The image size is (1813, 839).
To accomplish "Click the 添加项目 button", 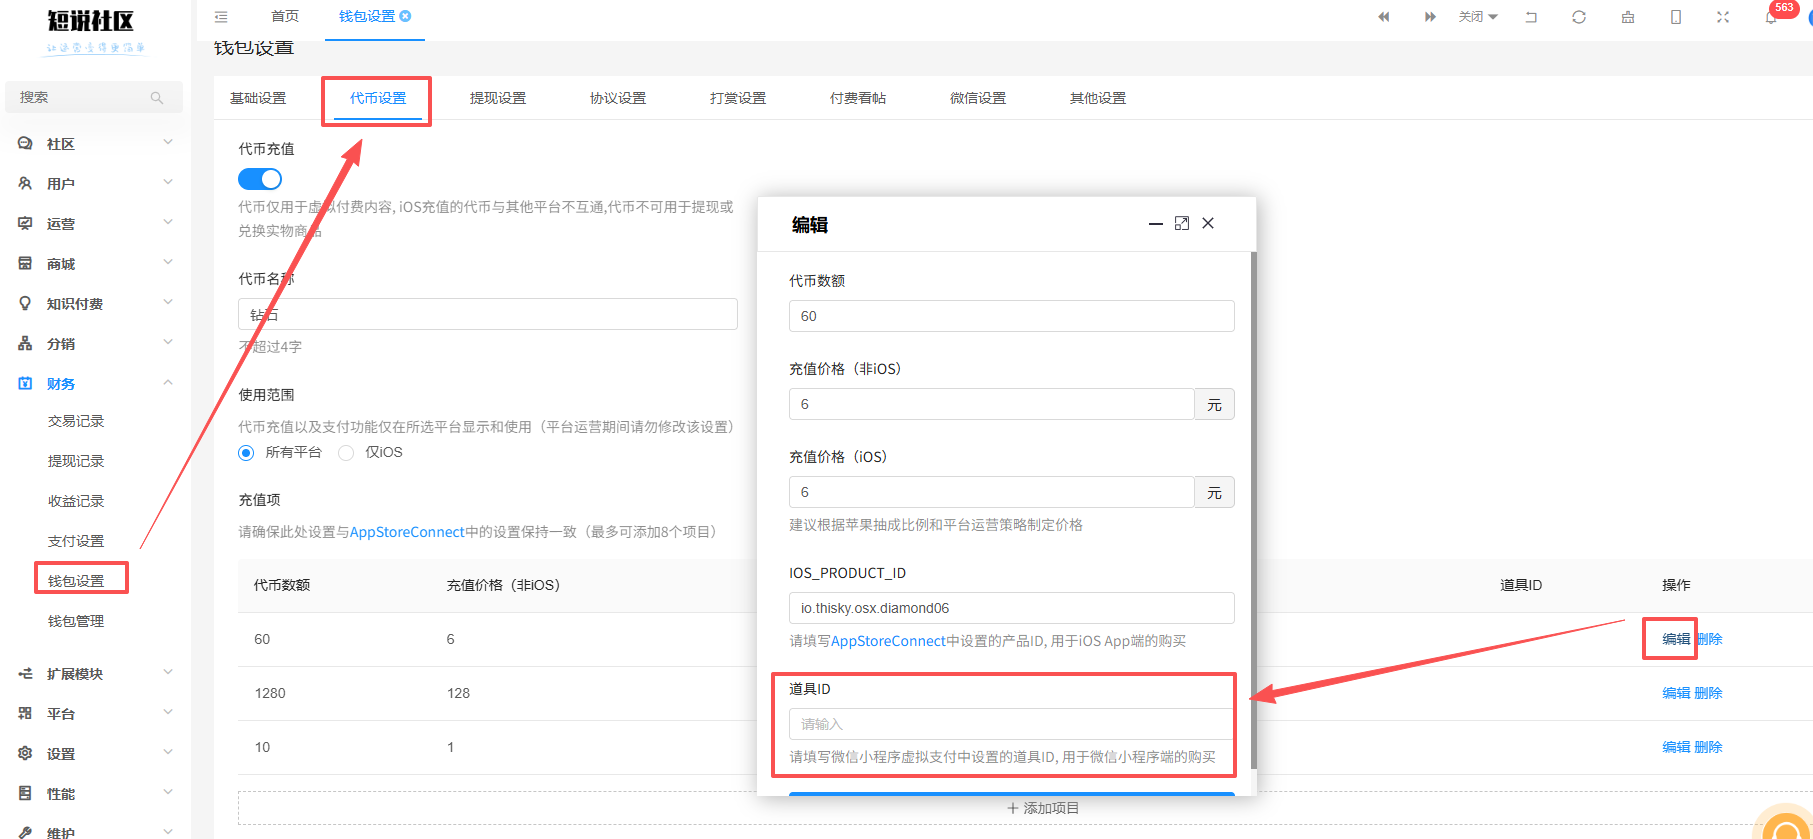I will point(1043,808).
